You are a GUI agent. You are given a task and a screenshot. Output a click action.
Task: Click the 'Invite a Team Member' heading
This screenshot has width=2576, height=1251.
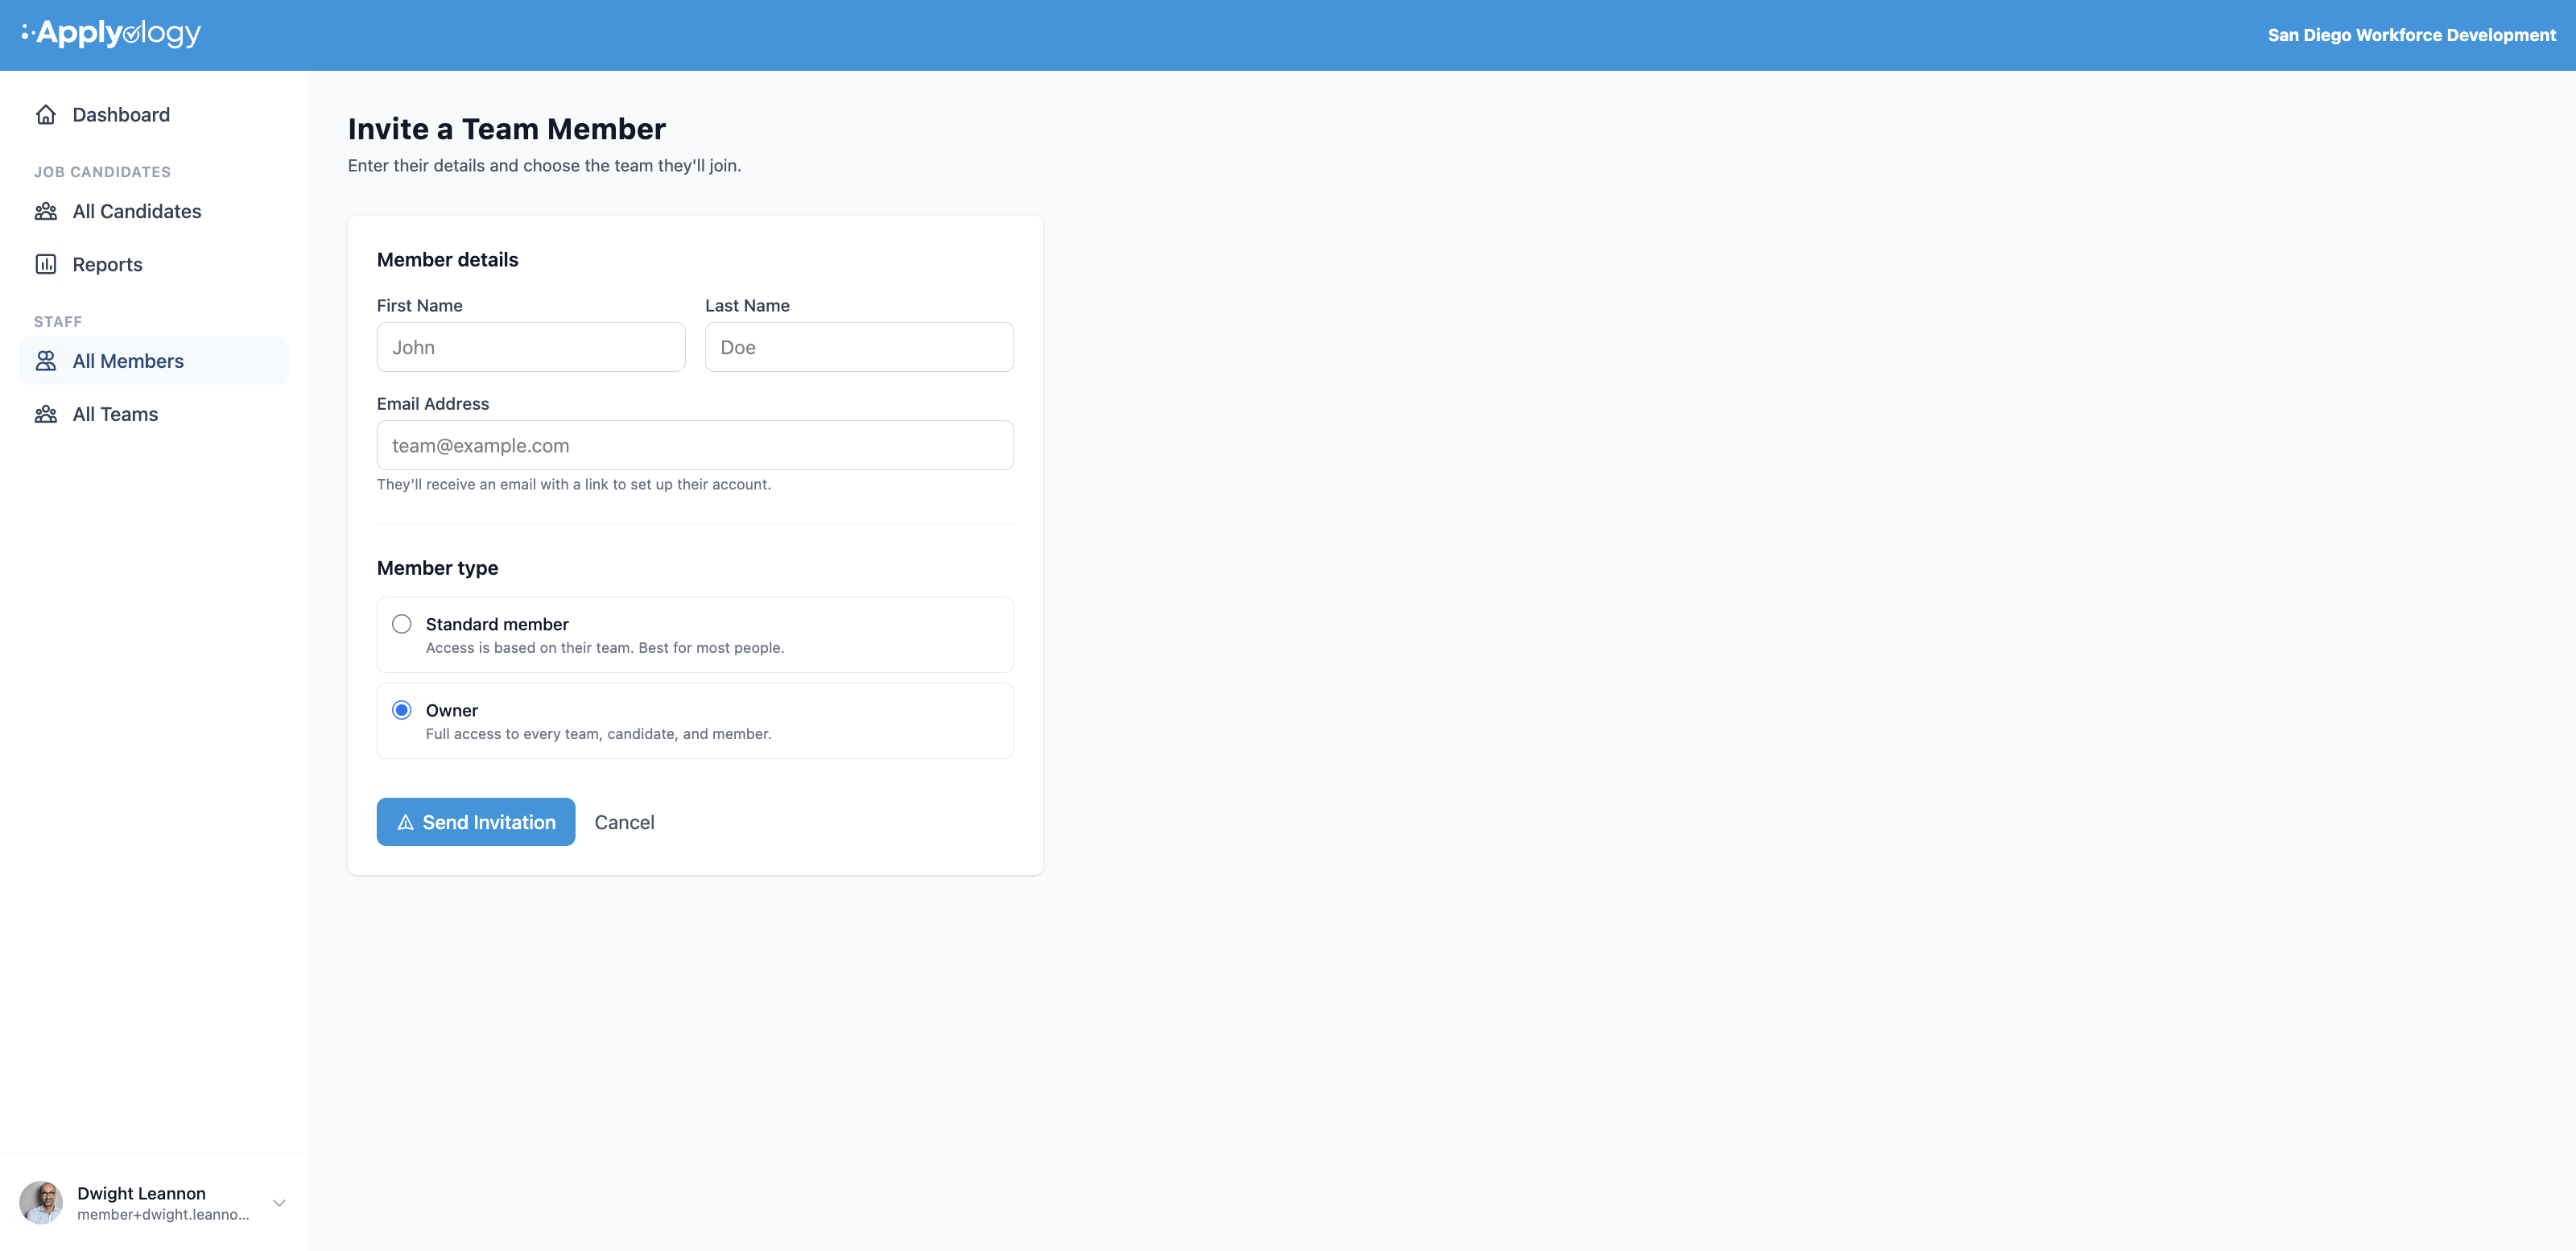tap(506, 129)
